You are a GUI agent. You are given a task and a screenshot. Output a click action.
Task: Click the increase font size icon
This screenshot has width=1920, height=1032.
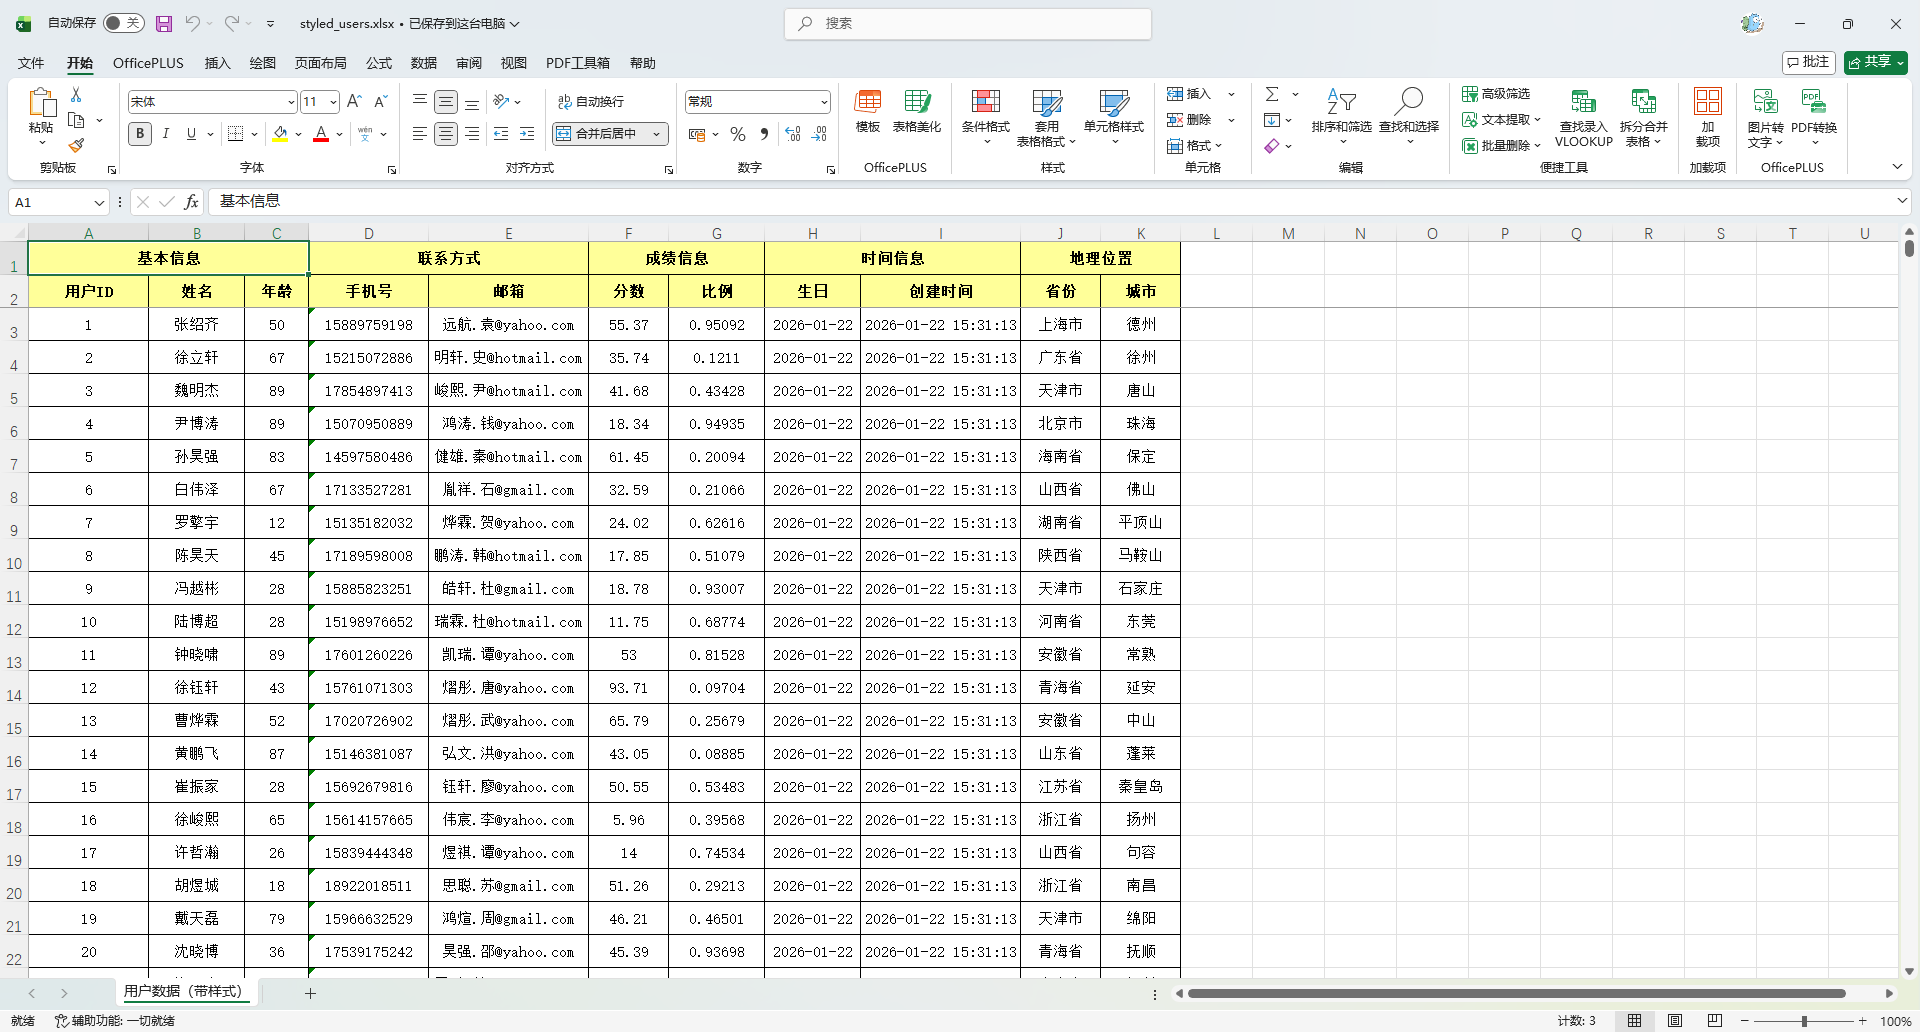(x=354, y=101)
